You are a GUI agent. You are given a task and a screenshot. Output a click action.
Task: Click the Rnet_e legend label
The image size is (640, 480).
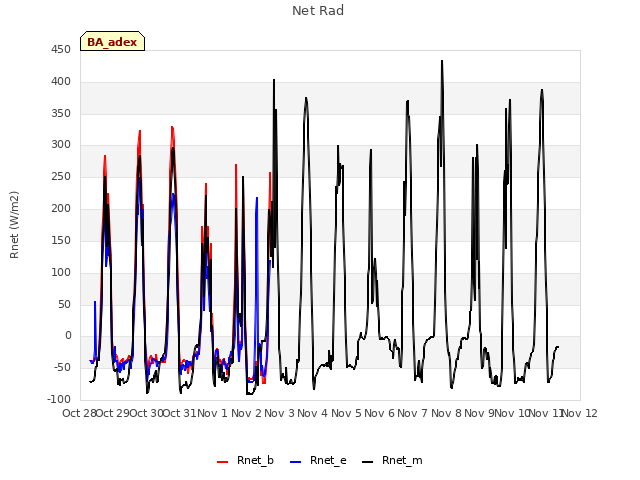(x=328, y=460)
